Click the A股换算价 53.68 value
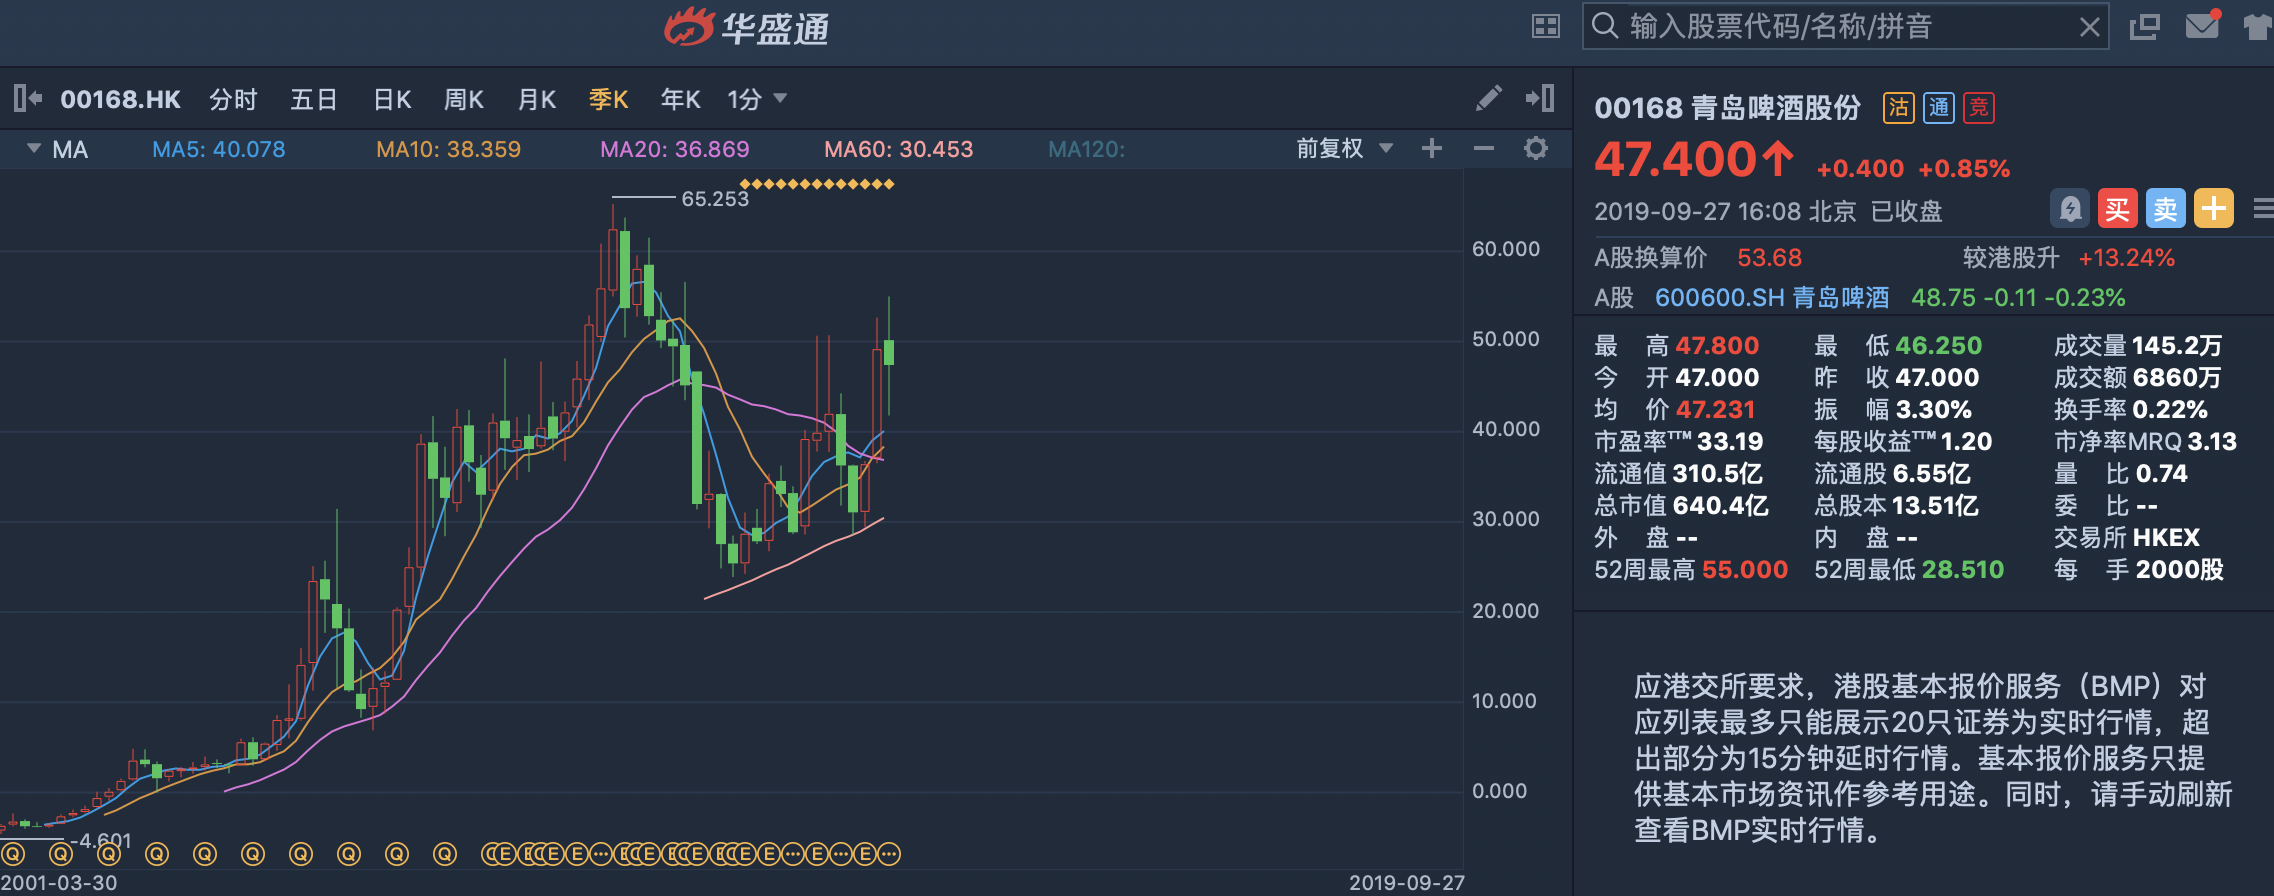 [1769, 258]
